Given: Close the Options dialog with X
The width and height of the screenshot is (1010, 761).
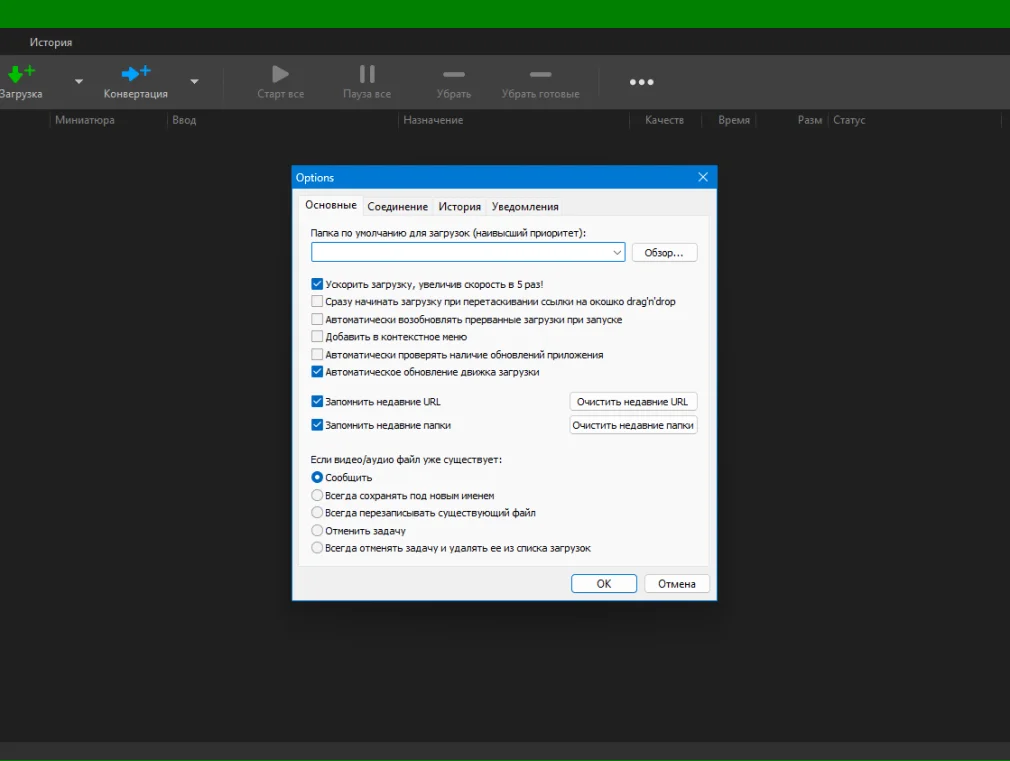Looking at the screenshot, I should click(x=703, y=177).
